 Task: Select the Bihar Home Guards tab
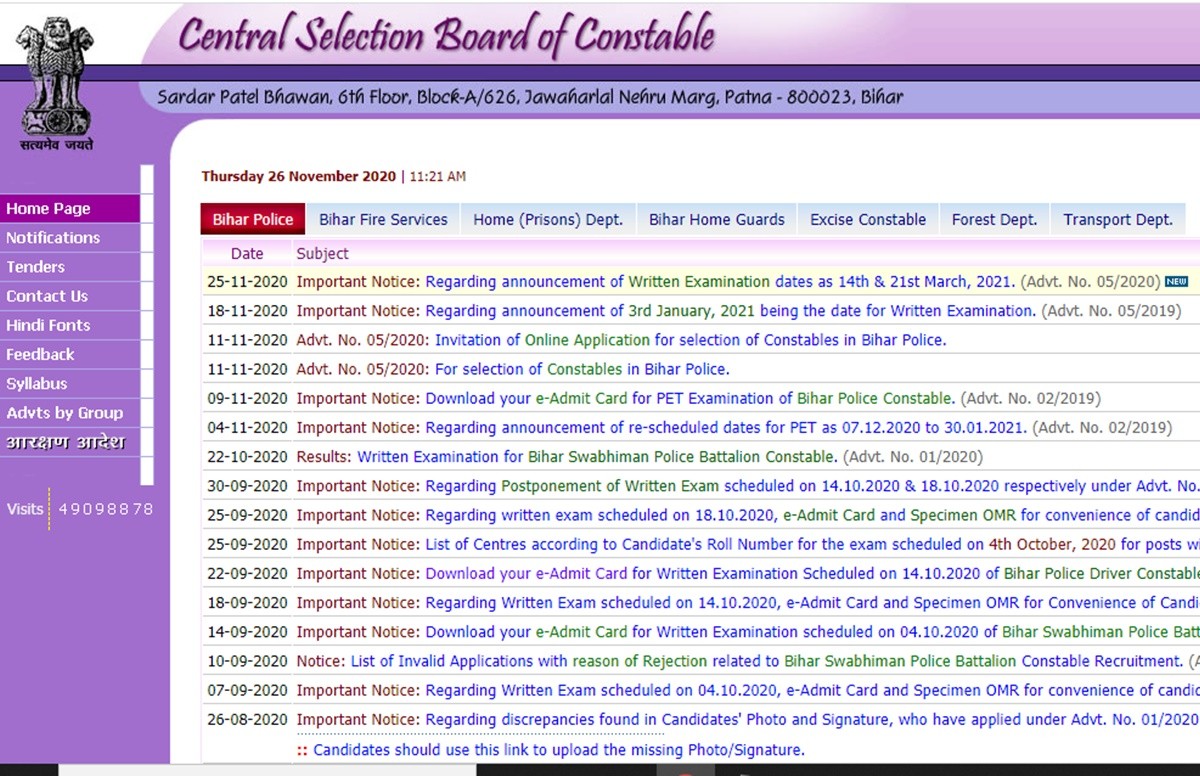tap(716, 220)
